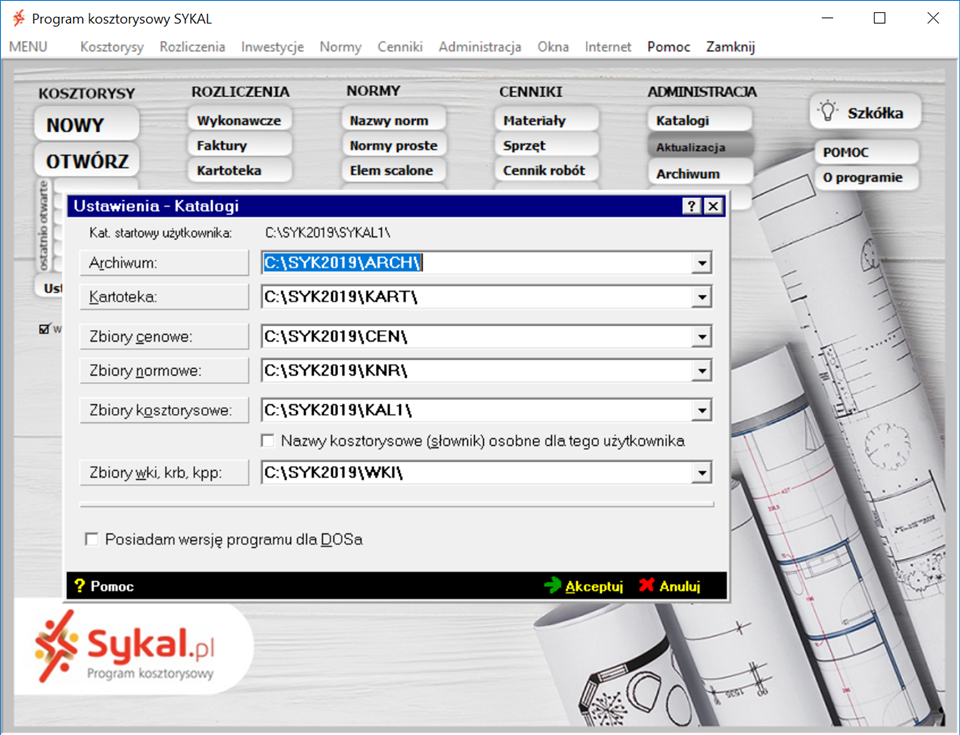Screen dimensions: 960x735
Task: Click the Aktualizacja button
Action: (x=700, y=147)
